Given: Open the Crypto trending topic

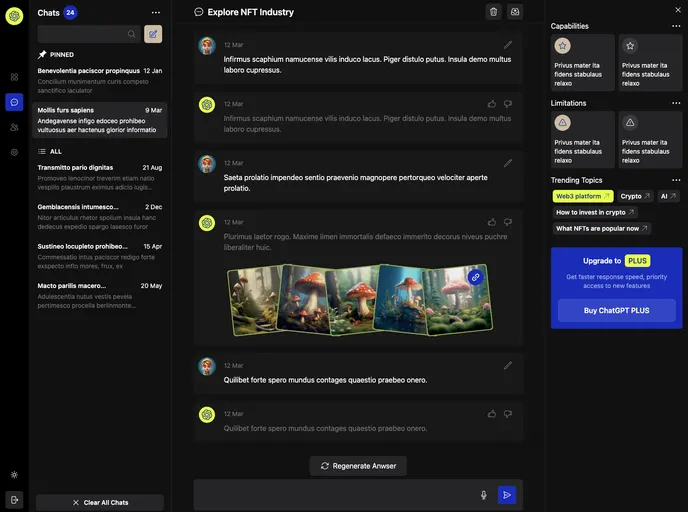Looking at the screenshot, I should pos(635,196).
